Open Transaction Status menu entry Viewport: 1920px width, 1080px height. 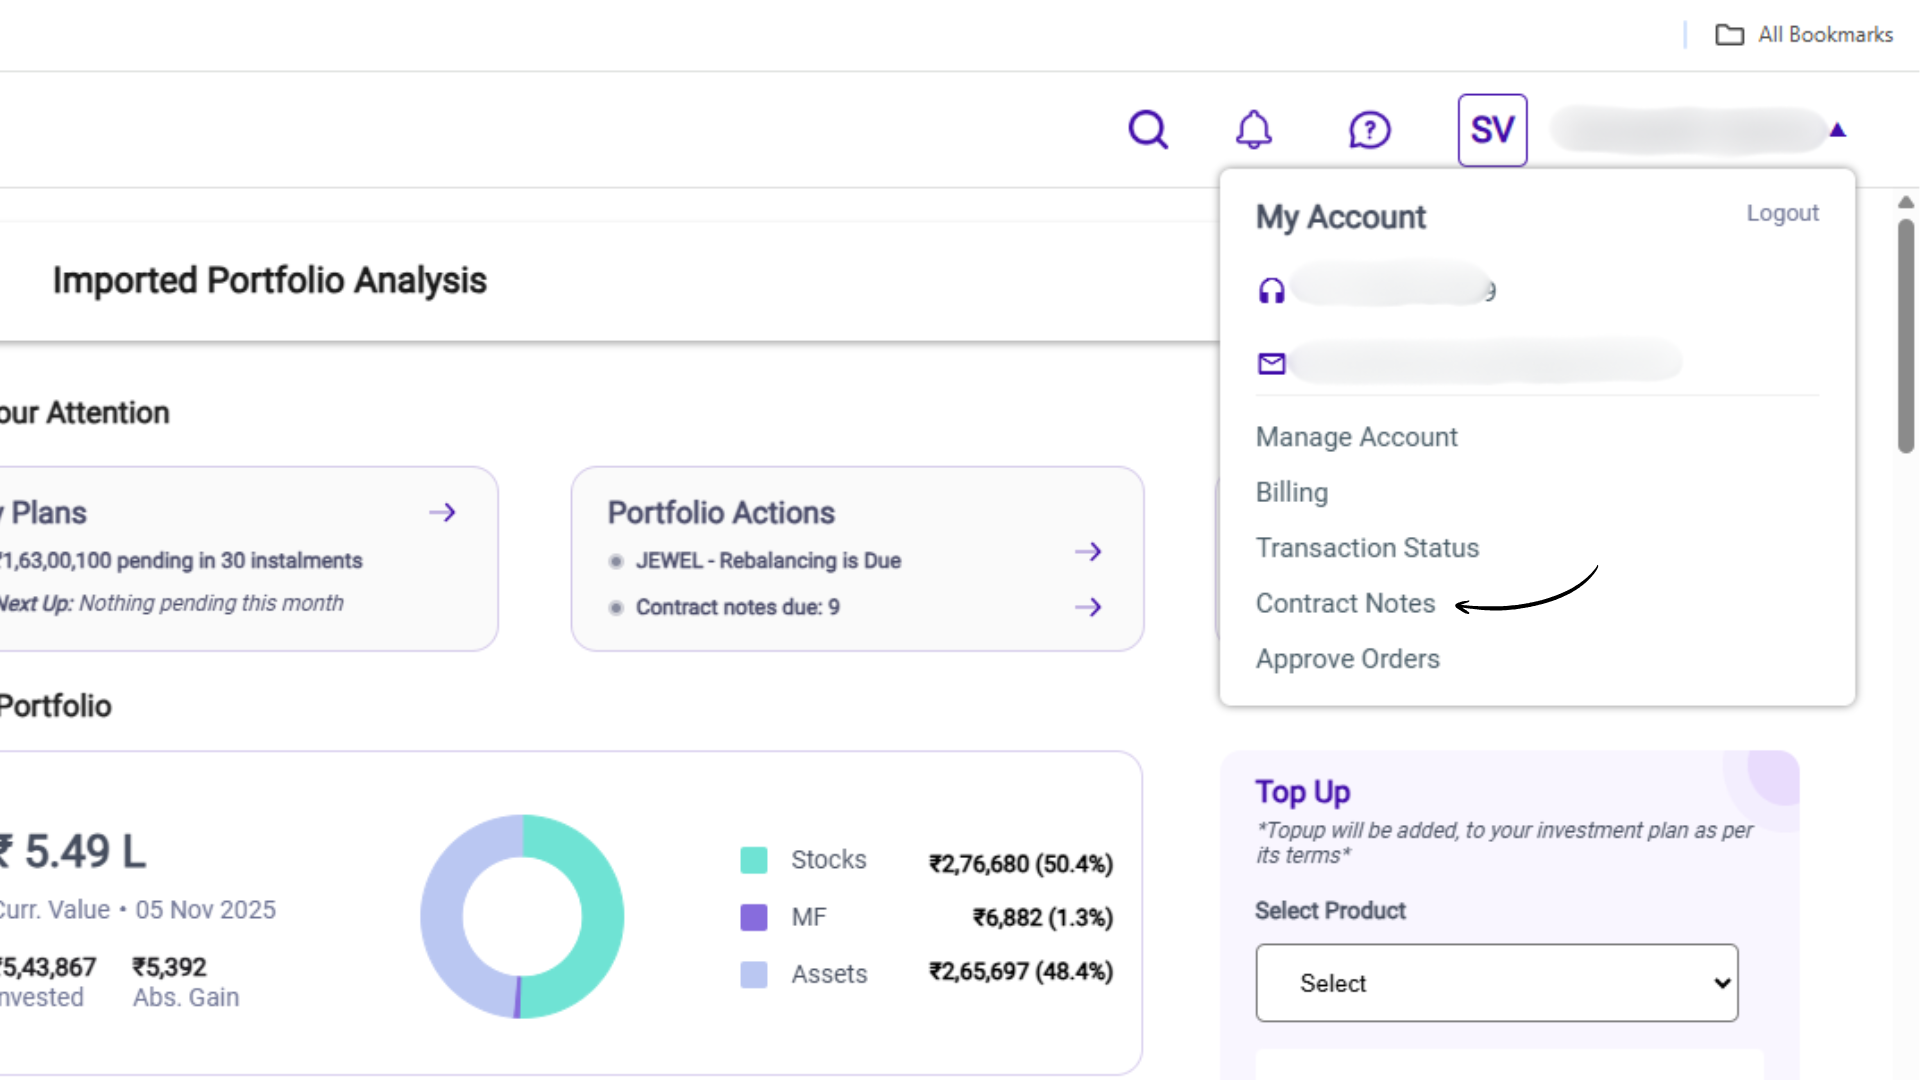(x=1366, y=548)
